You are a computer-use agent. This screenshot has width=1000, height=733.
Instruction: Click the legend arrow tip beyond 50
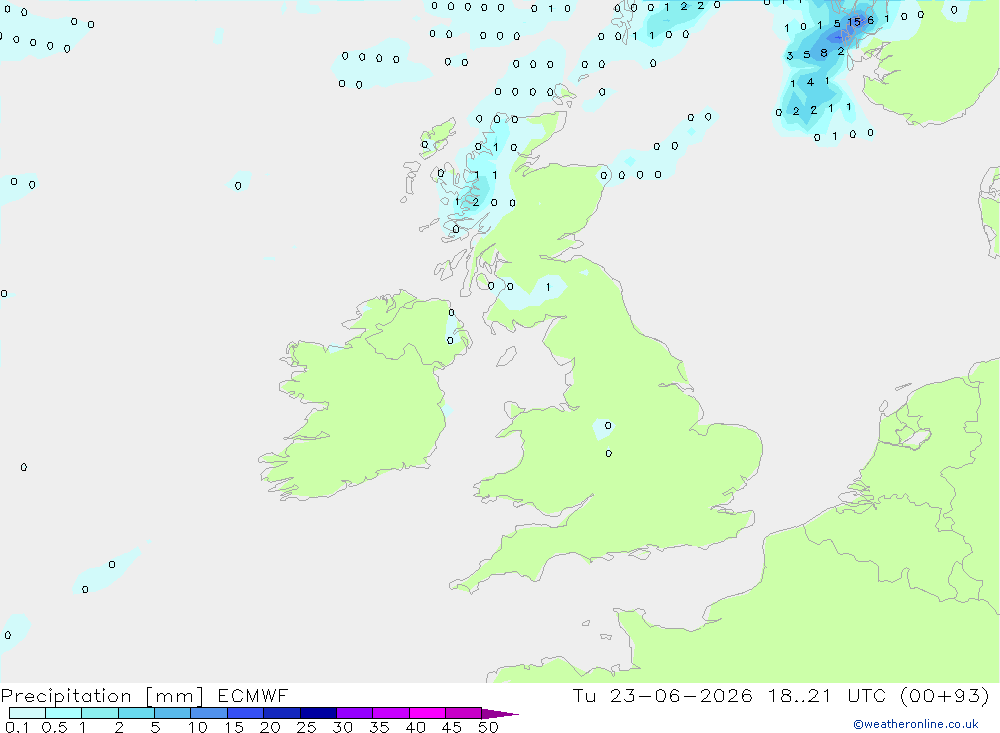point(501,714)
